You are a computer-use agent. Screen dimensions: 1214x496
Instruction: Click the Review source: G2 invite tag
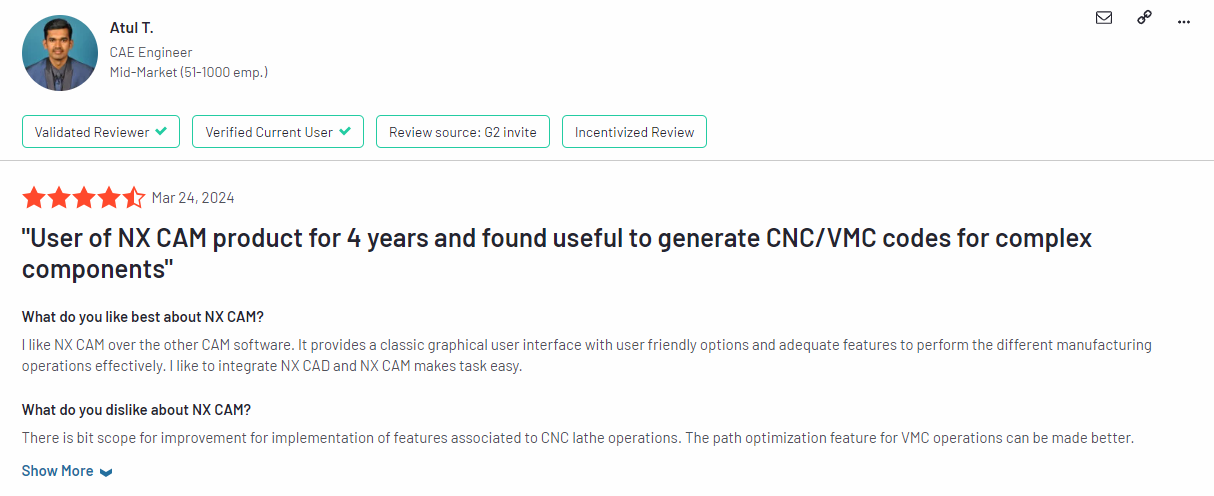point(462,132)
